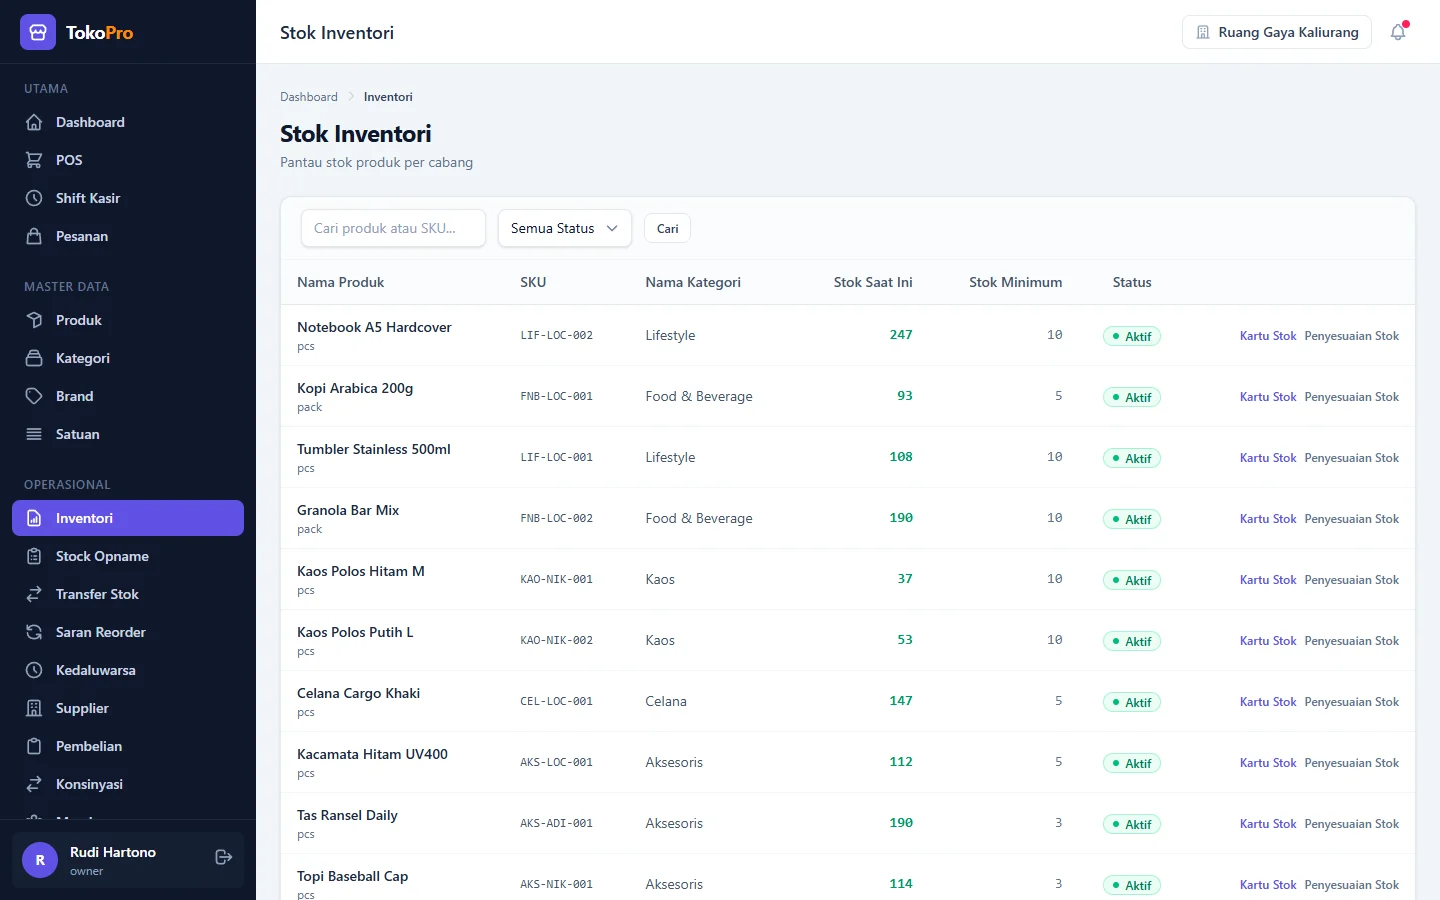The image size is (1440, 900).
Task: Click the Brand tag icon
Action: click(34, 396)
